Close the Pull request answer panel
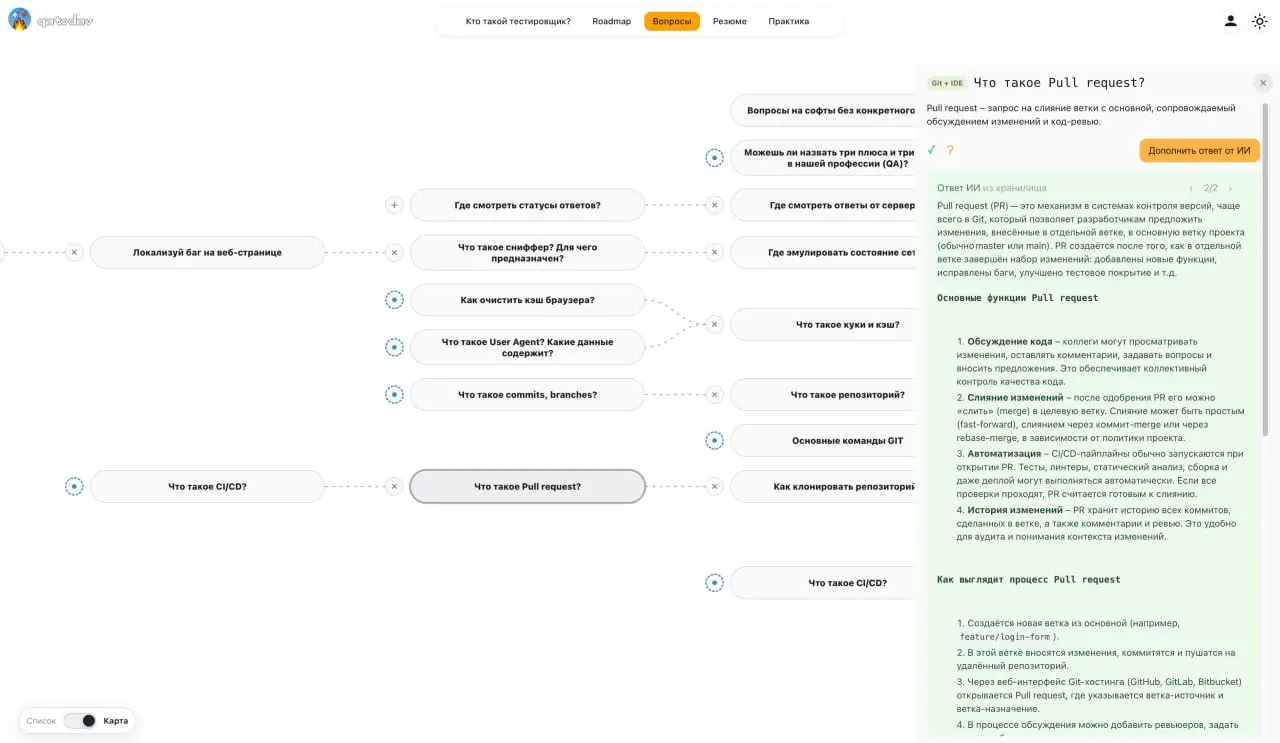 (x=1263, y=83)
